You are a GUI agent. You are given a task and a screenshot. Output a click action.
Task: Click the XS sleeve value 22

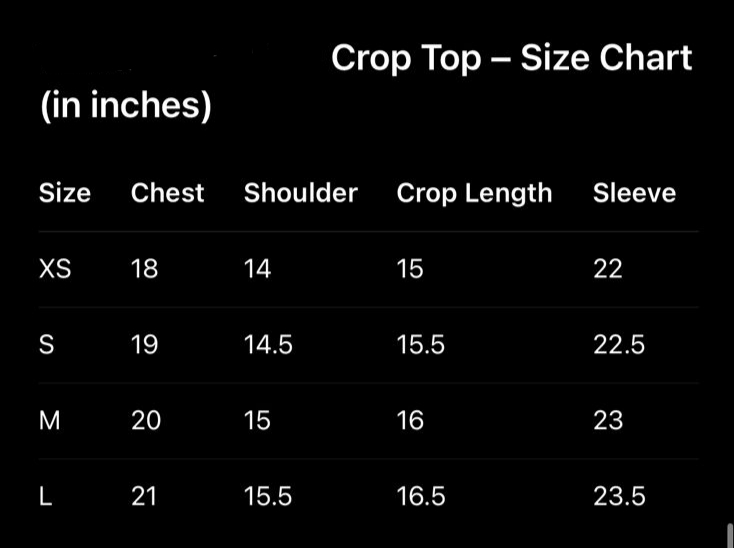(607, 269)
